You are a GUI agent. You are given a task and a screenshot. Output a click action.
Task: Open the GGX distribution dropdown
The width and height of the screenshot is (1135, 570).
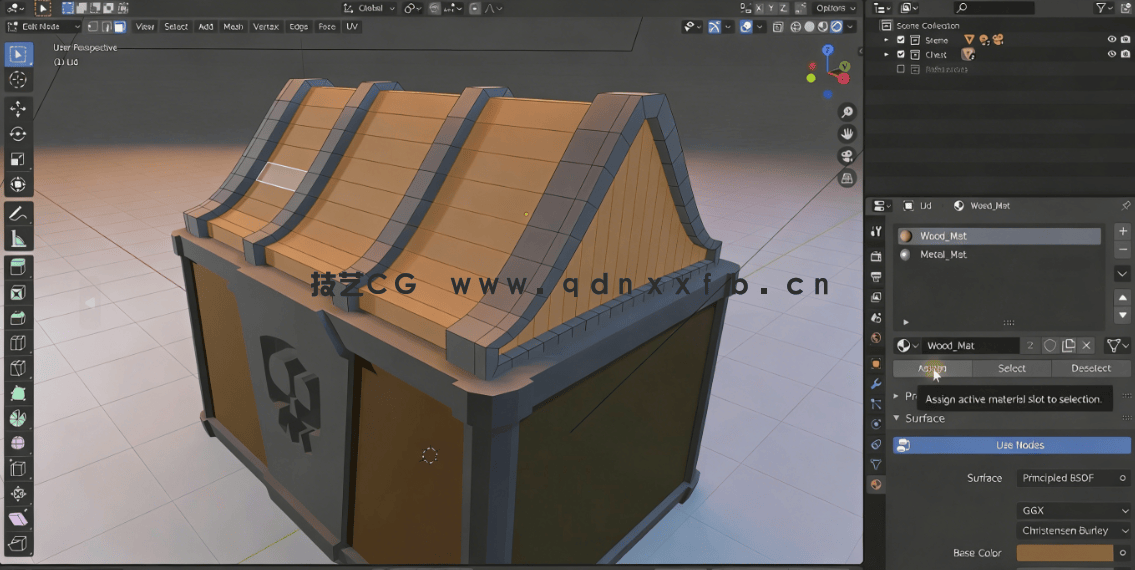tap(1074, 511)
